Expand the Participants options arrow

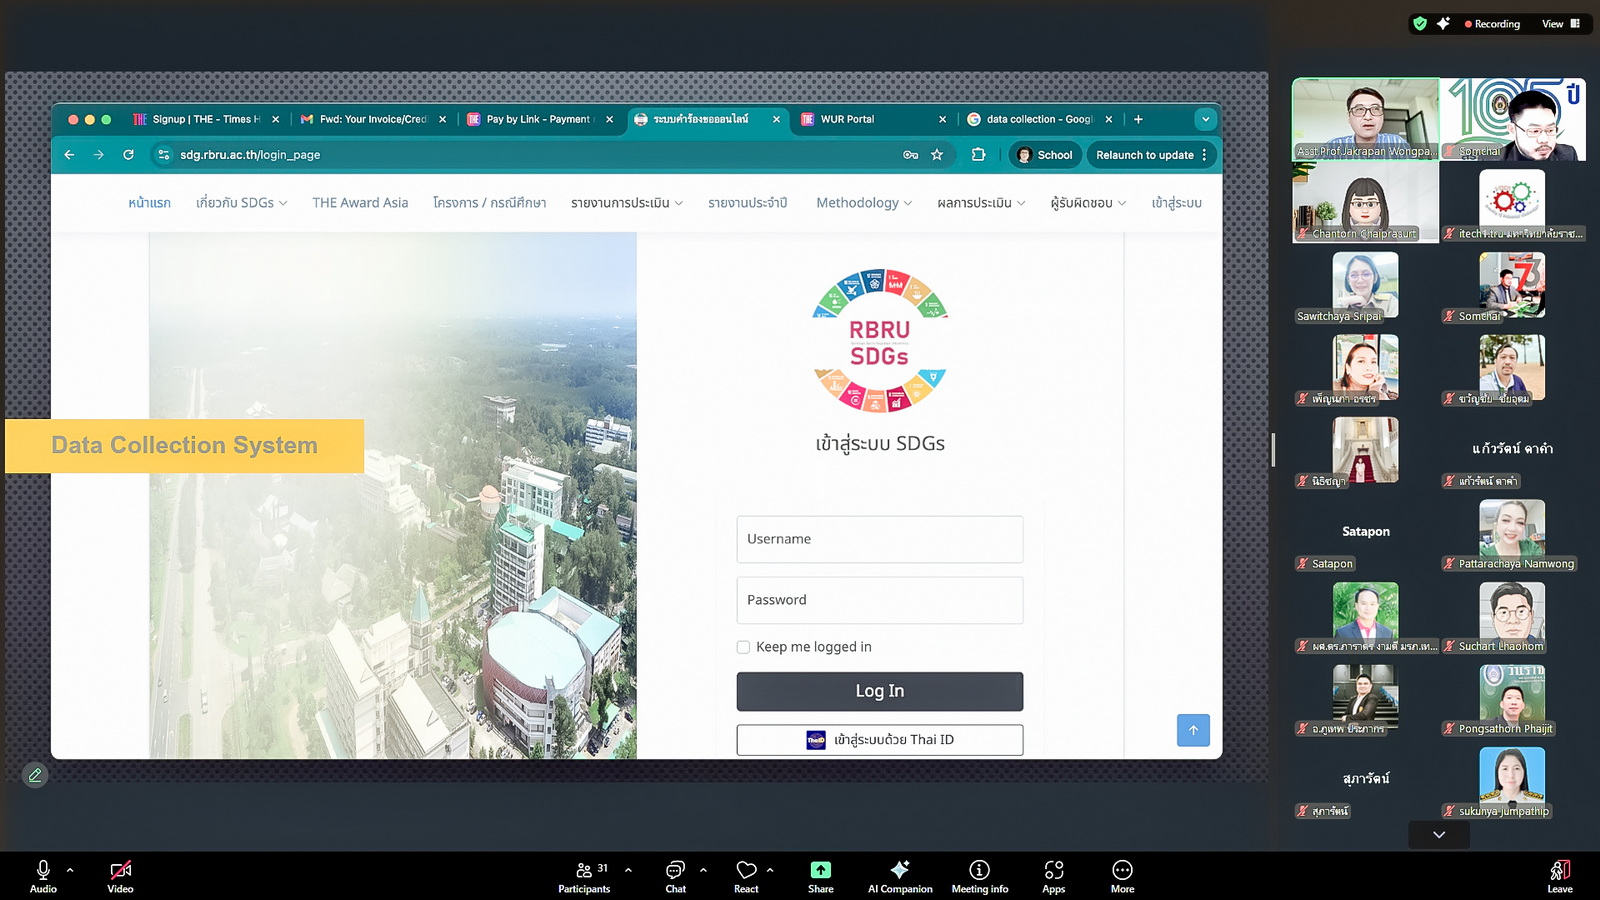click(x=628, y=870)
